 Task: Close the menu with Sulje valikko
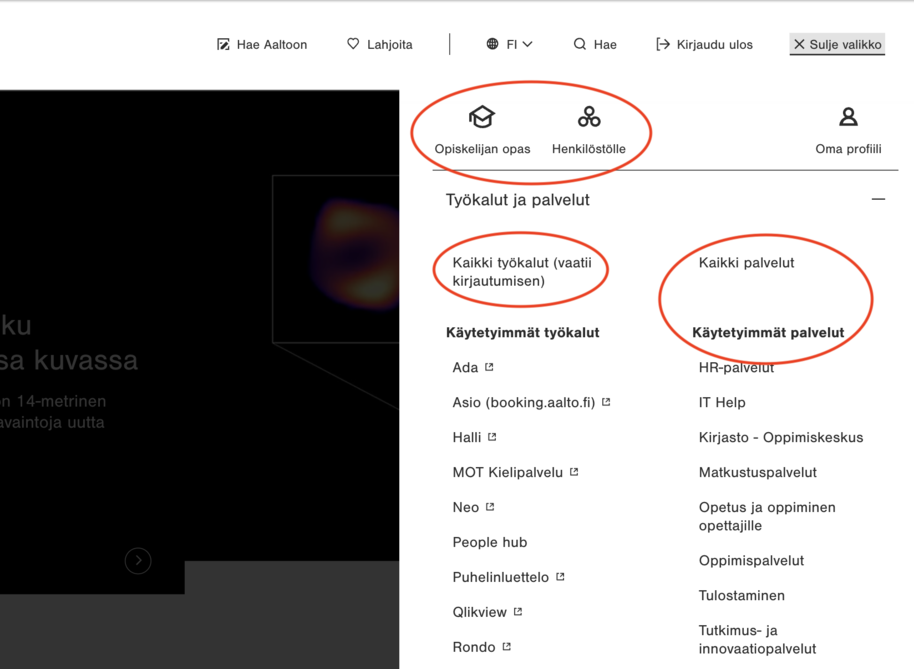837,44
